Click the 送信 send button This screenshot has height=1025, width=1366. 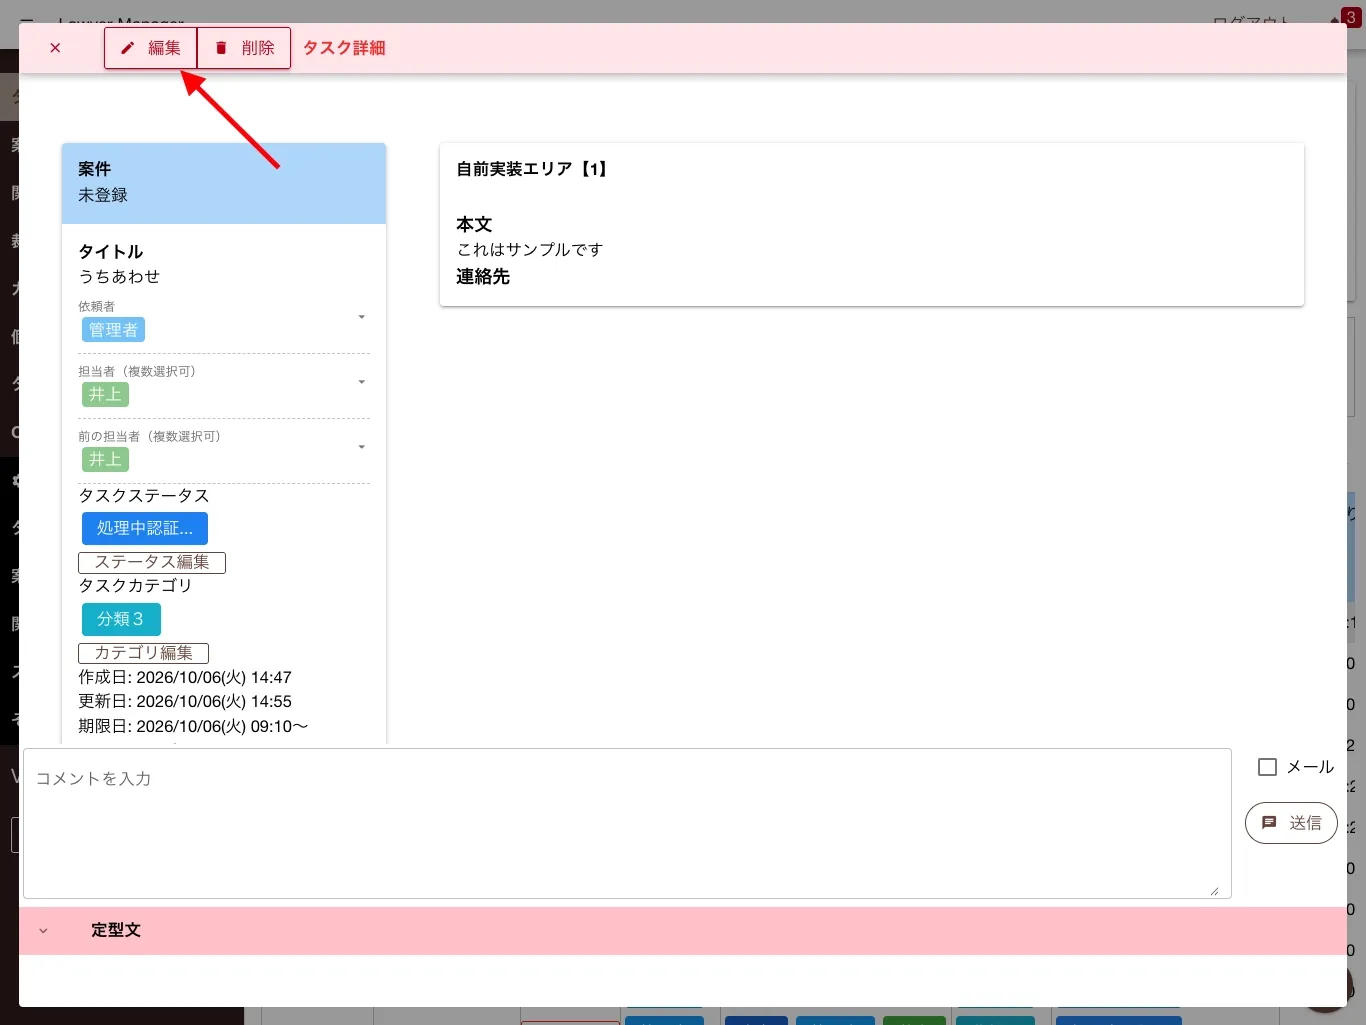(1291, 823)
